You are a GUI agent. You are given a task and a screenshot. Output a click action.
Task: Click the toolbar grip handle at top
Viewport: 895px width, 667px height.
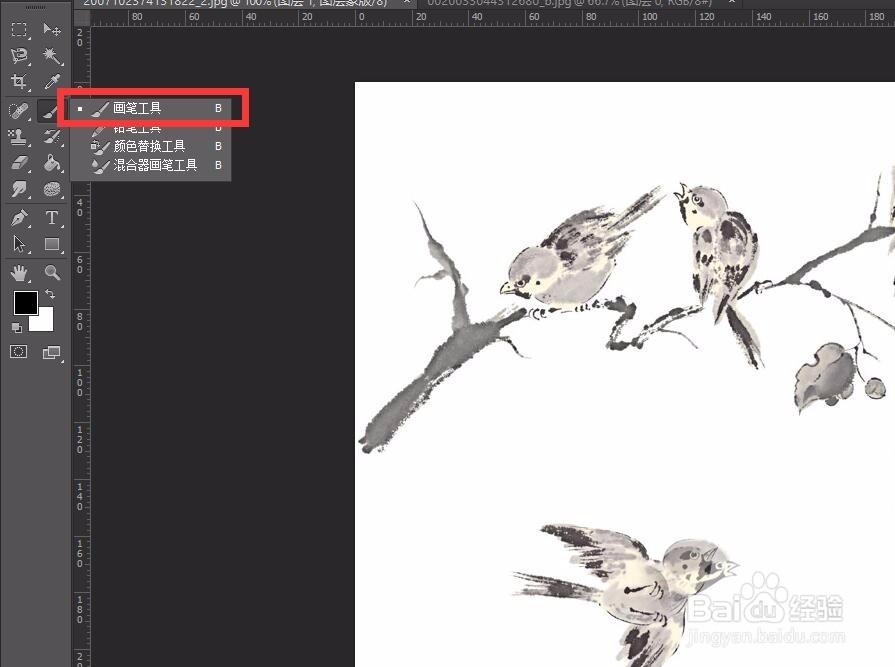35,7
